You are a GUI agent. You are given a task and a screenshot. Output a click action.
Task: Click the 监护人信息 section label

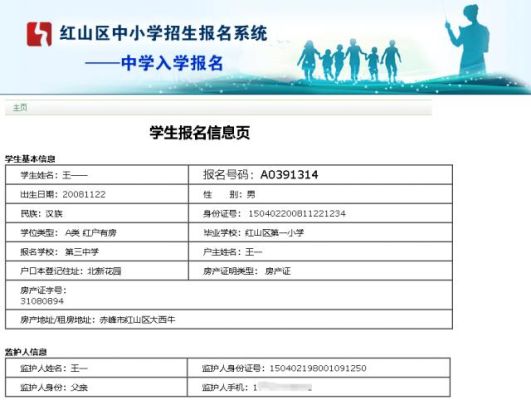pyautogui.click(x=26, y=352)
